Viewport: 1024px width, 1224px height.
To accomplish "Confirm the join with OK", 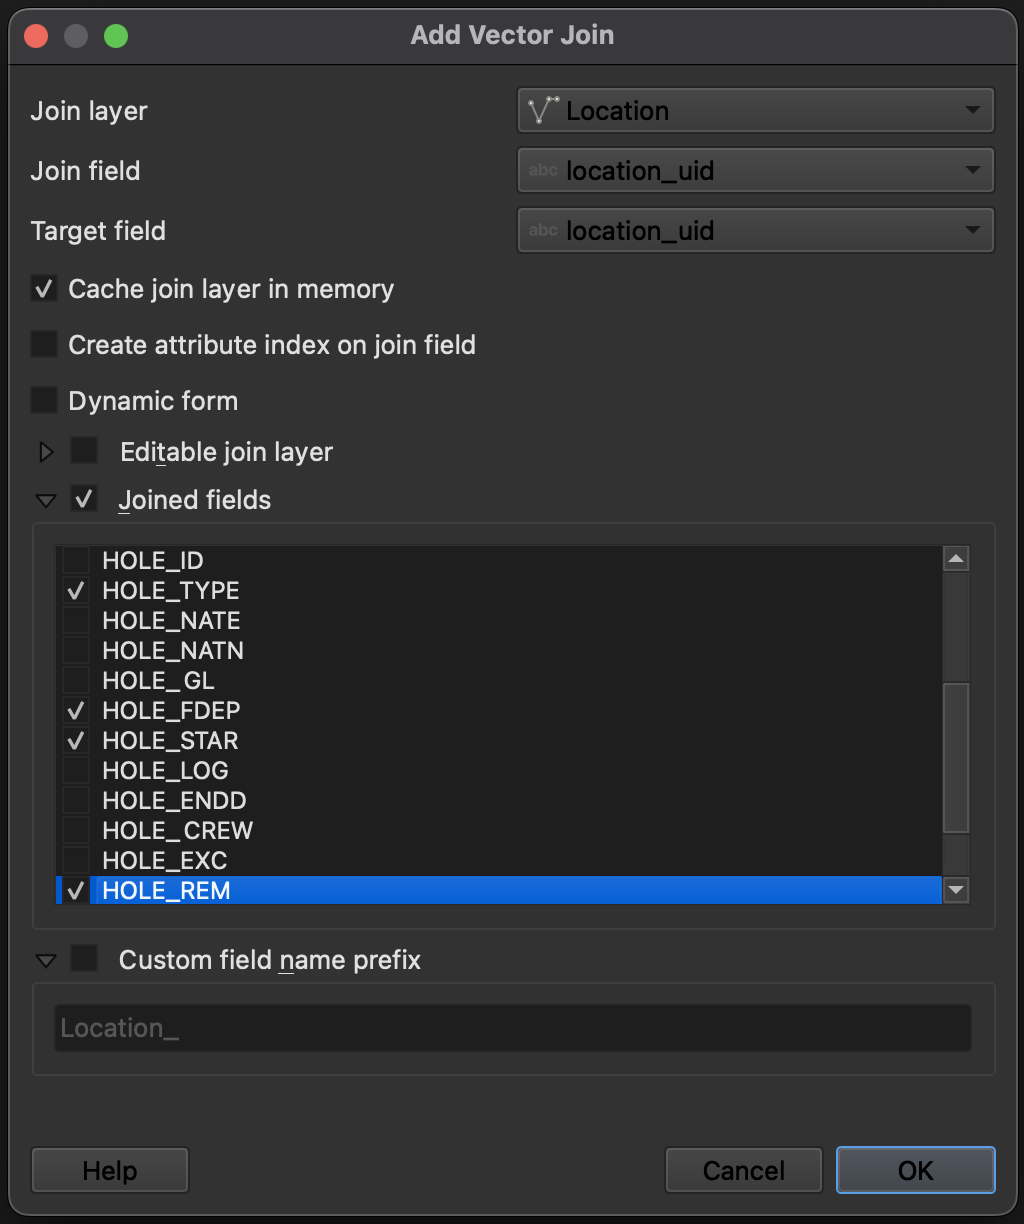I will coord(913,1169).
